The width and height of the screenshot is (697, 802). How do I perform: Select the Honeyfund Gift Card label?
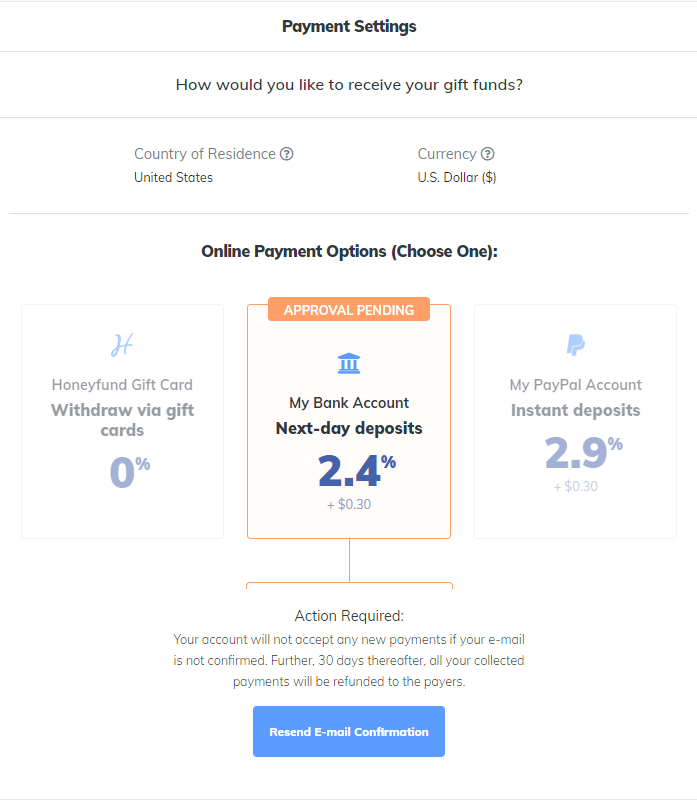point(122,385)
